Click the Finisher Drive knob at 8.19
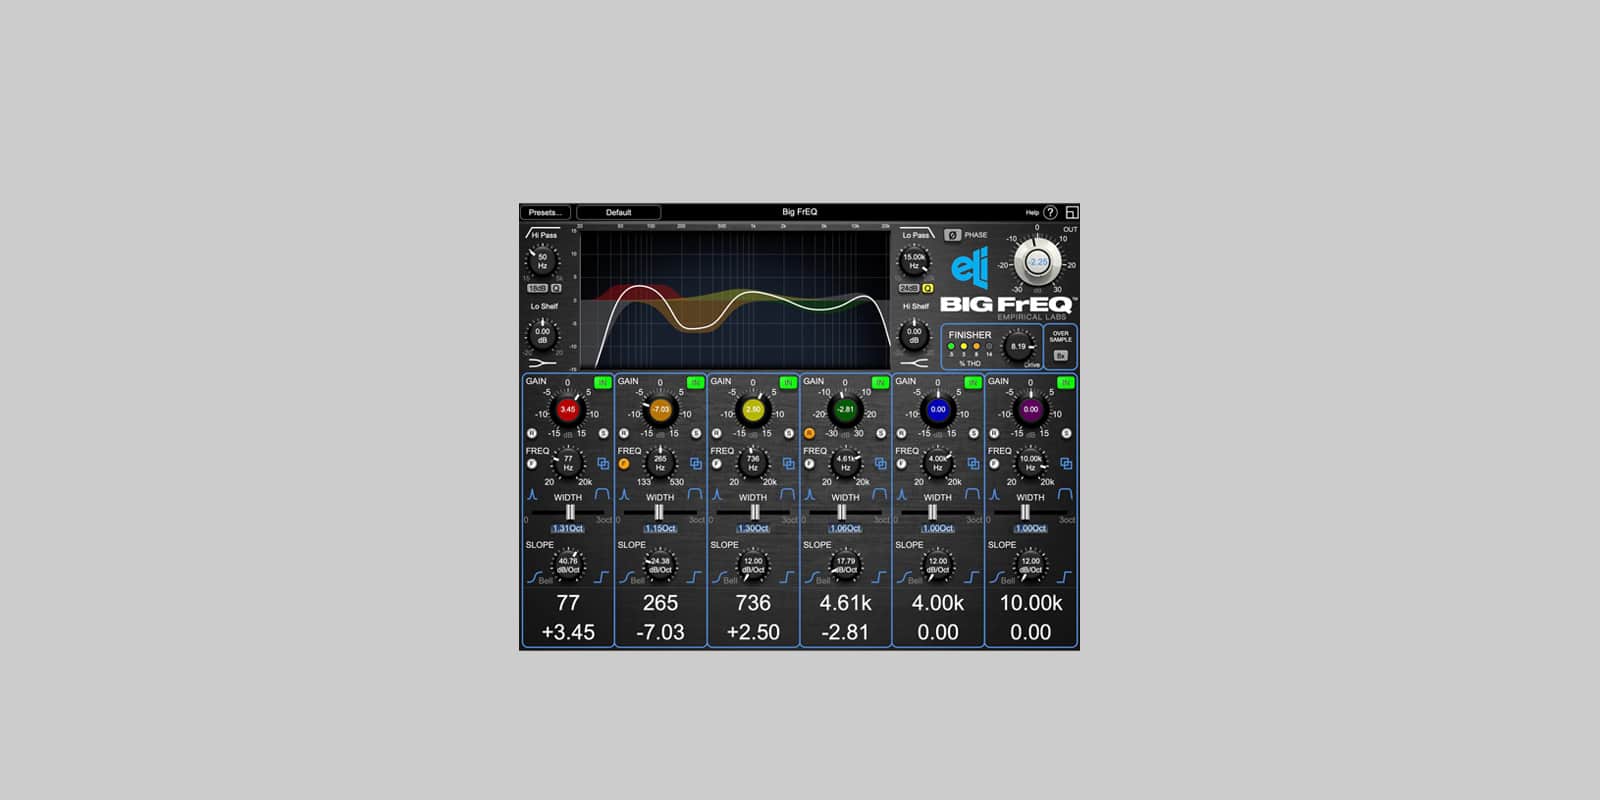This screenshot has width=1600, height=800. click(x=1018, y=346)
